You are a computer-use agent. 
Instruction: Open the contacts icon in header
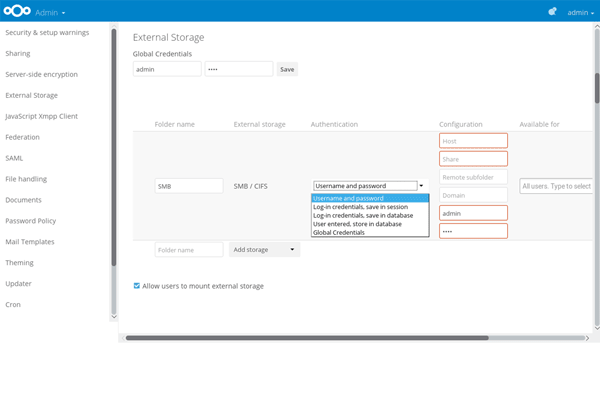(551, 12)
